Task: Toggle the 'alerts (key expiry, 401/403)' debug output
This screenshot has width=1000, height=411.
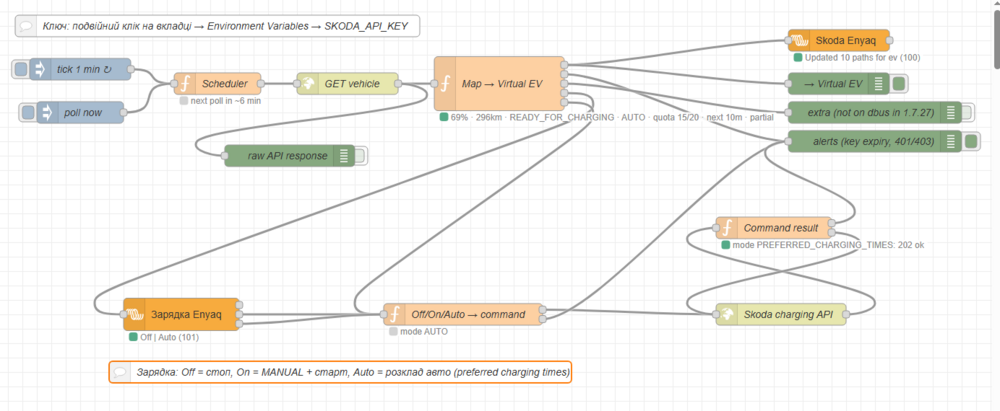Action: click(971, 141)
